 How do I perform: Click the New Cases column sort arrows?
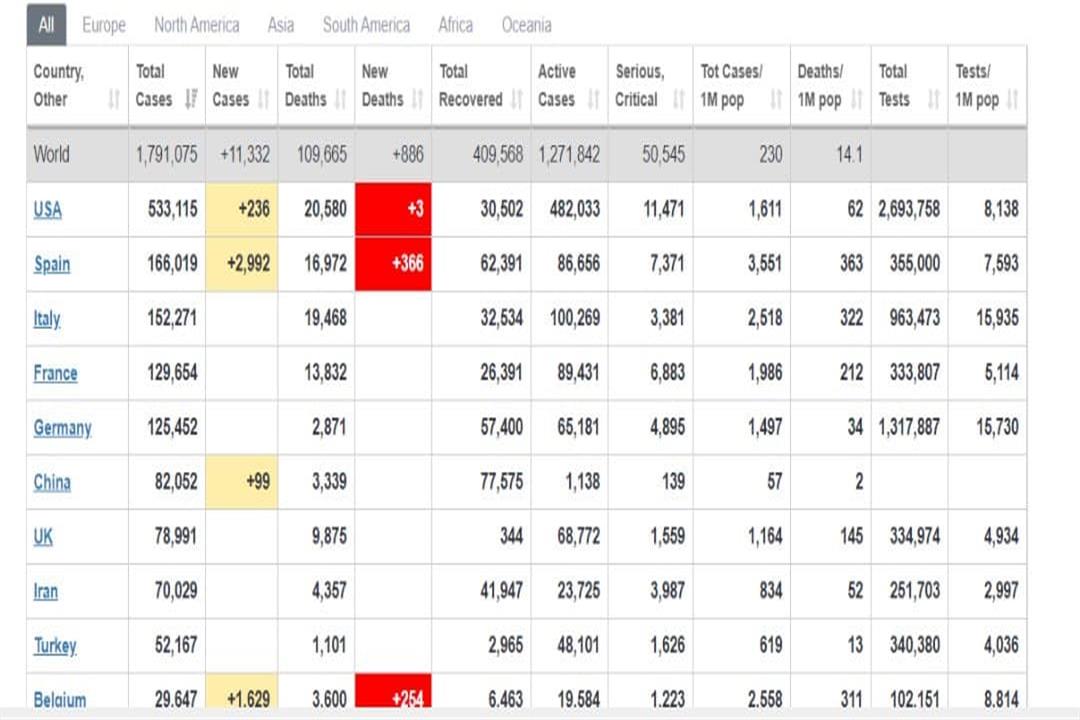[265, 100]
